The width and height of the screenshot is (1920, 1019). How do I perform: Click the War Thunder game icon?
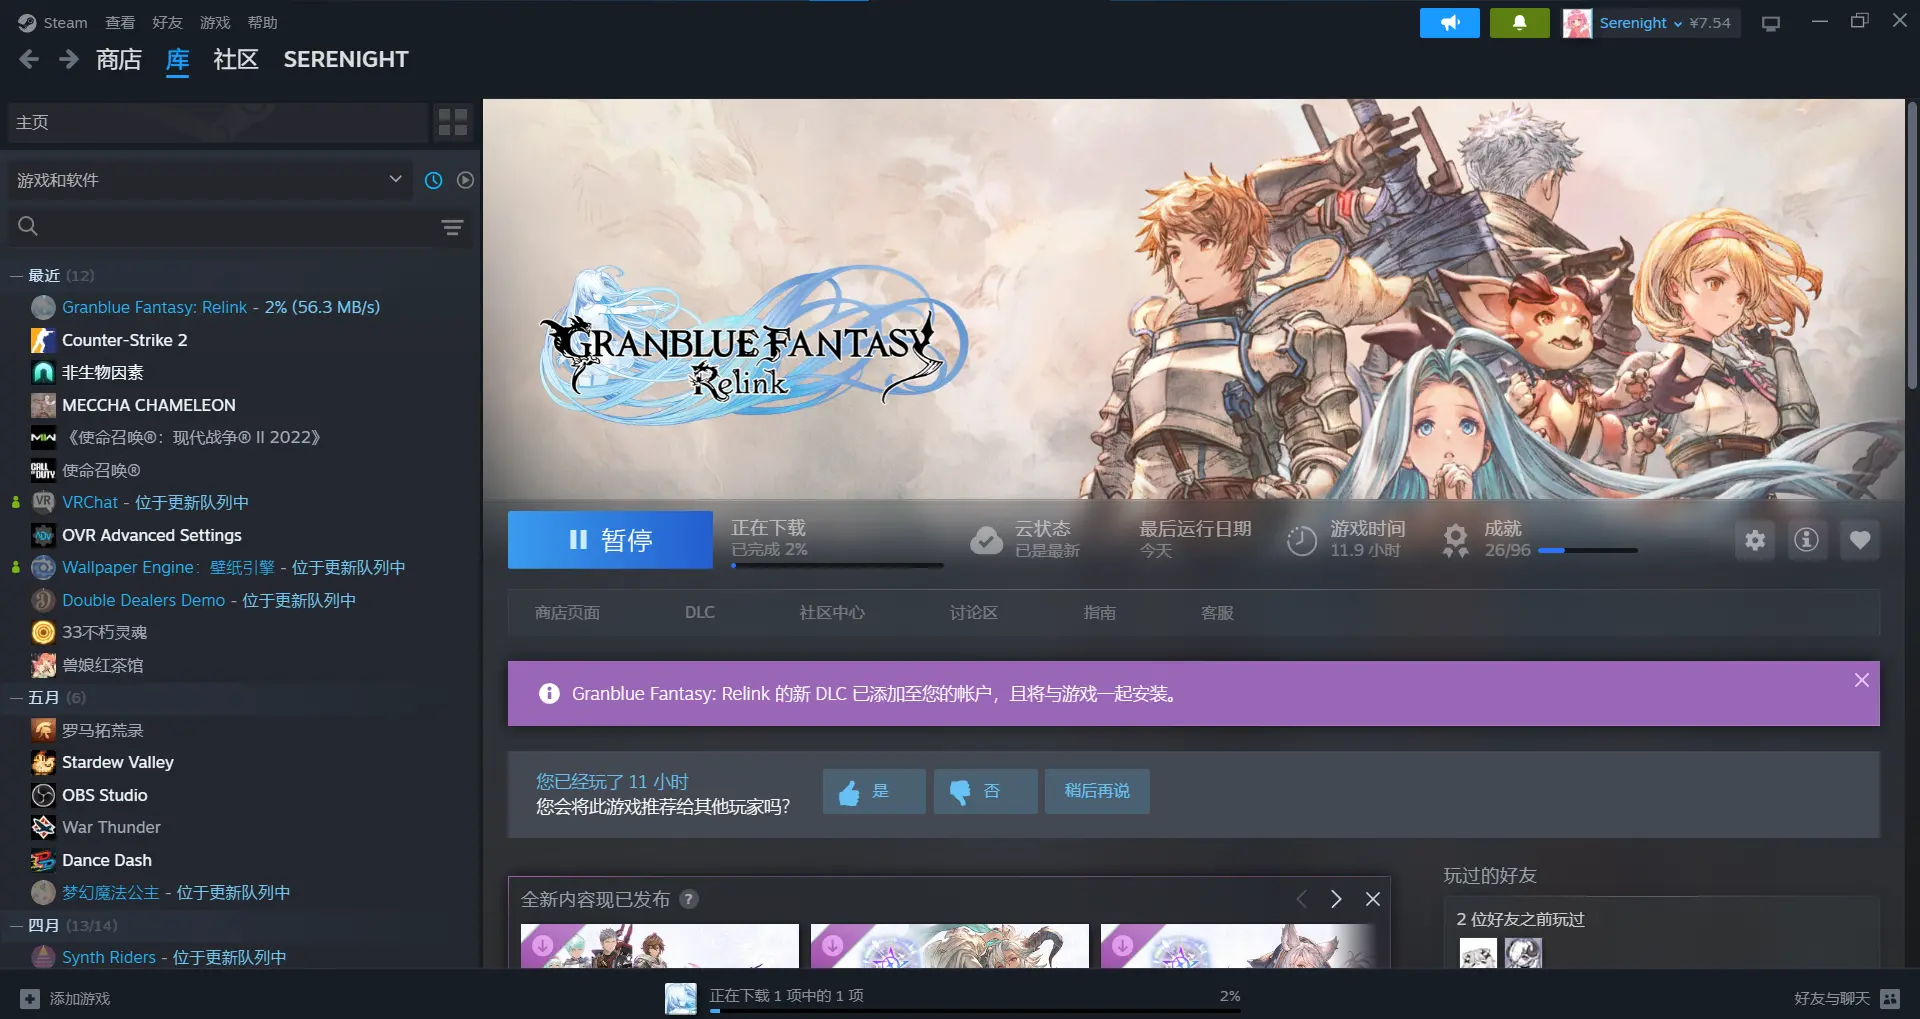43,827
